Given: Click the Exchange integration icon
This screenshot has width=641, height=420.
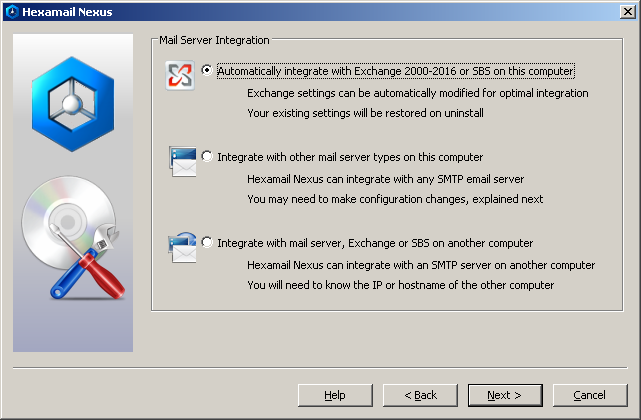Looking at the screenshot, I should 180,76.
